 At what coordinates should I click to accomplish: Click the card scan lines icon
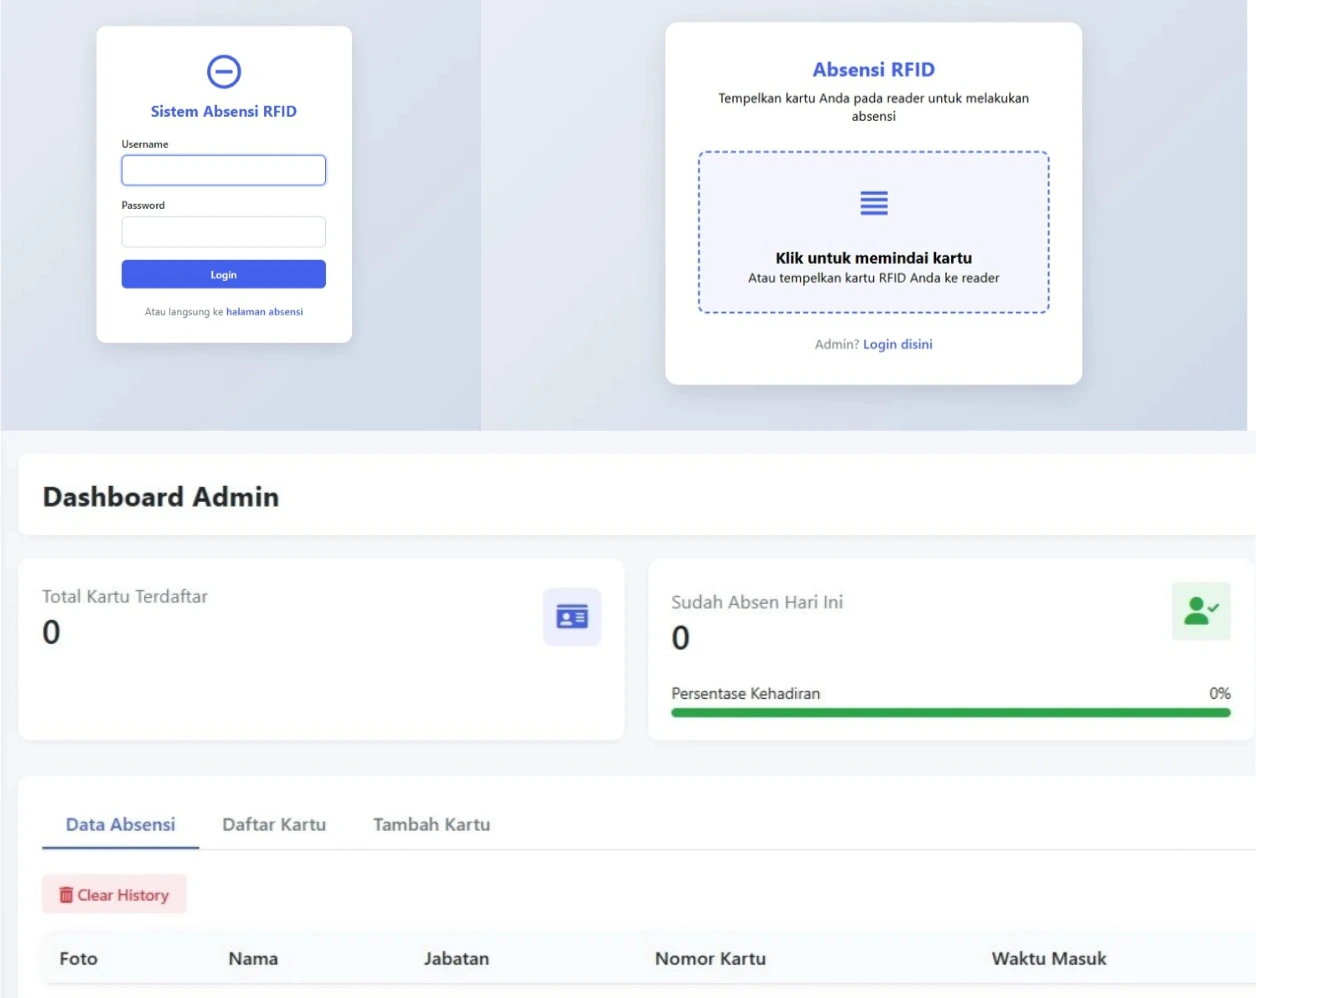pos(874,203)
